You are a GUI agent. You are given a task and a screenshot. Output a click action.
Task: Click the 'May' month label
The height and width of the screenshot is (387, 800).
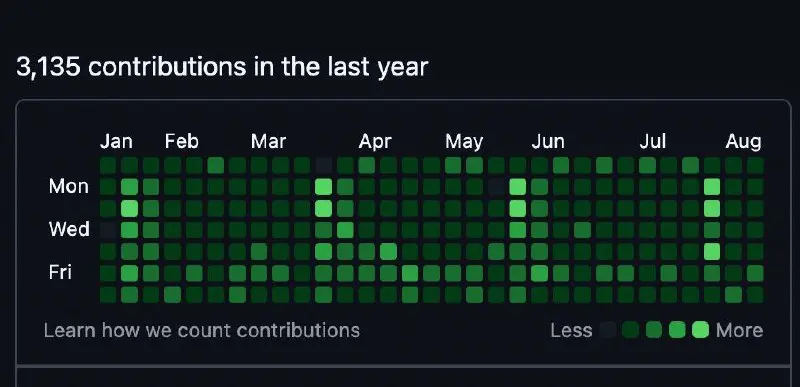click(464, 141)
